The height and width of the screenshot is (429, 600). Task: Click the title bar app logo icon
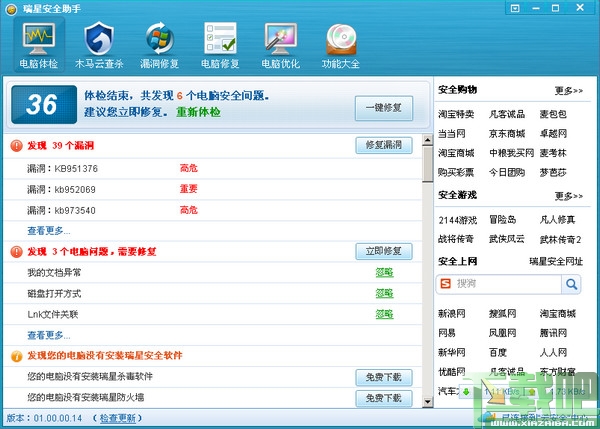click(x=11, y=9)
